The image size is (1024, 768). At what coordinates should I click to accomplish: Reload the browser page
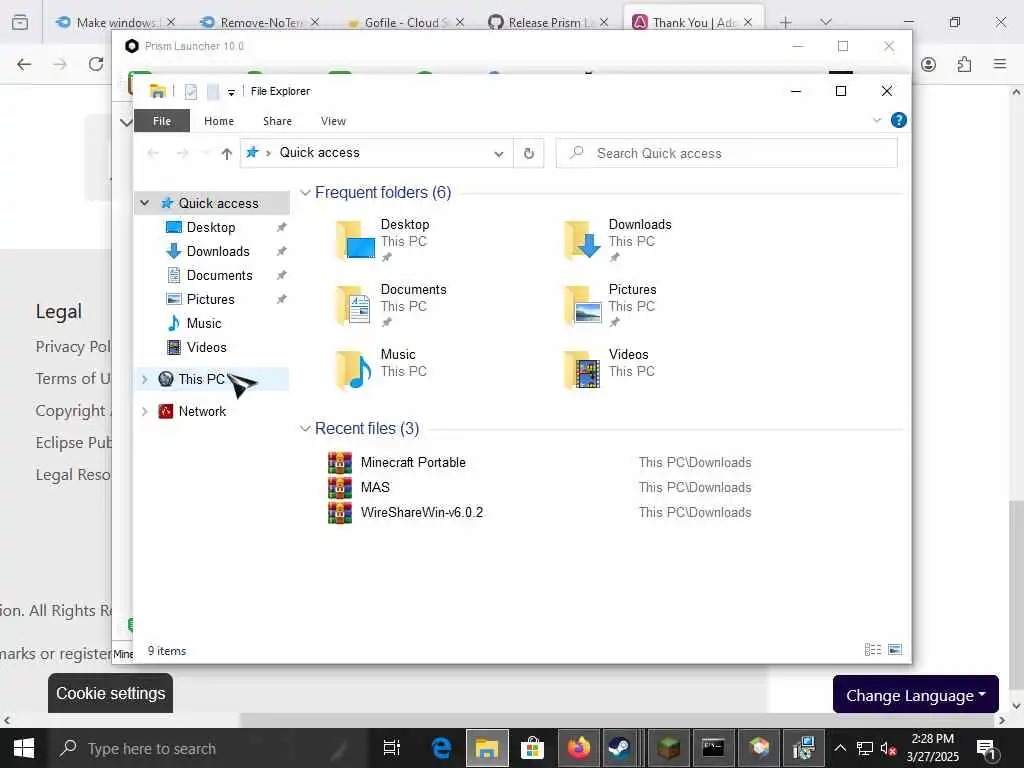[96, 64]
